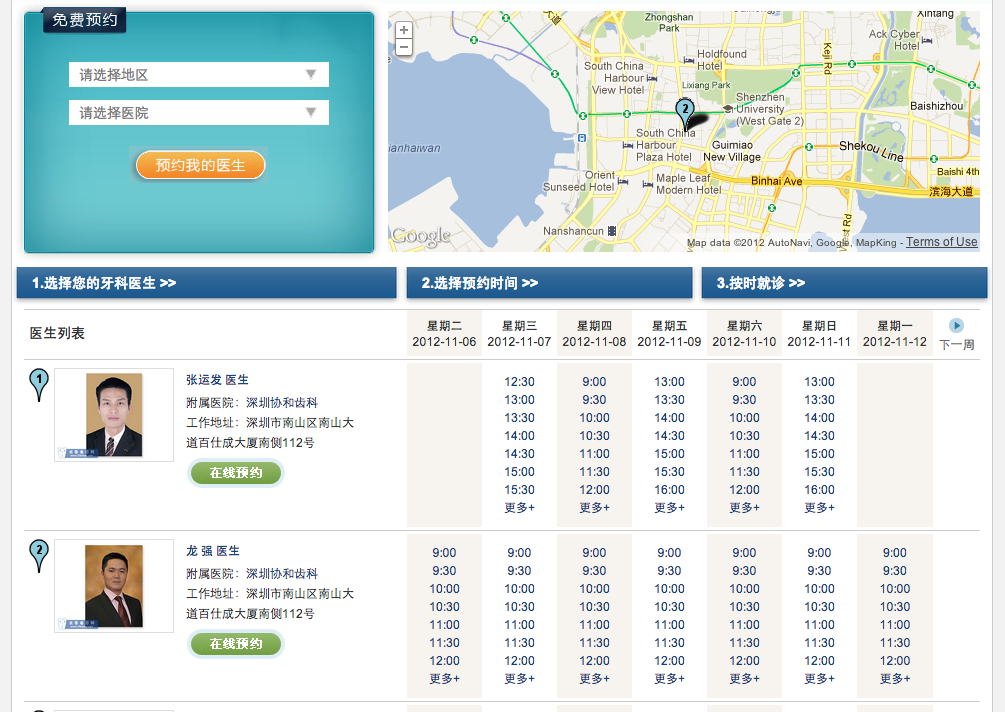Open the 请选择地区 region dropdown
Image resolution: width=1005 pixels, height=712 pixels.
point(199,74)
